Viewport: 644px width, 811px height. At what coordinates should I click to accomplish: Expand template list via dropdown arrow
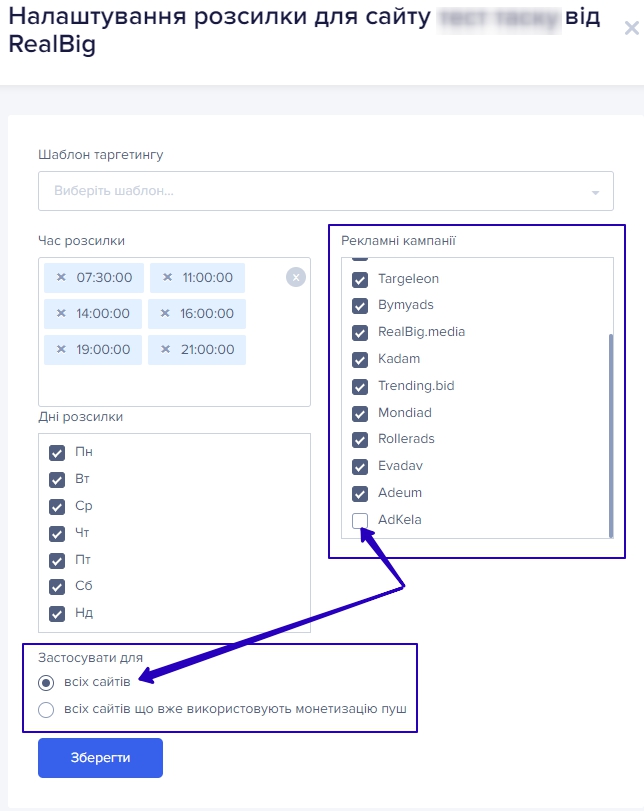tap(595, 192)
